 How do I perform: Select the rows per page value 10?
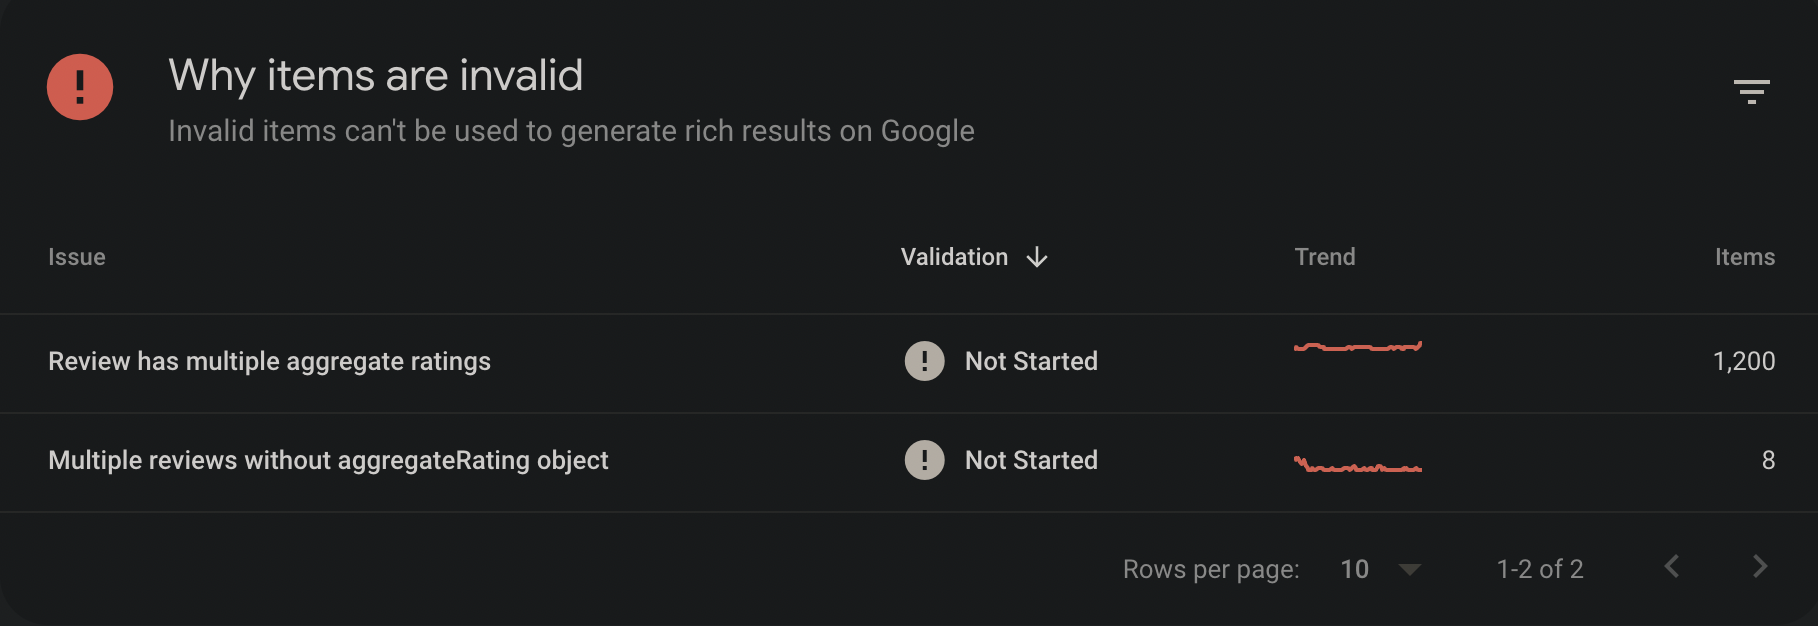point(1355,569)
